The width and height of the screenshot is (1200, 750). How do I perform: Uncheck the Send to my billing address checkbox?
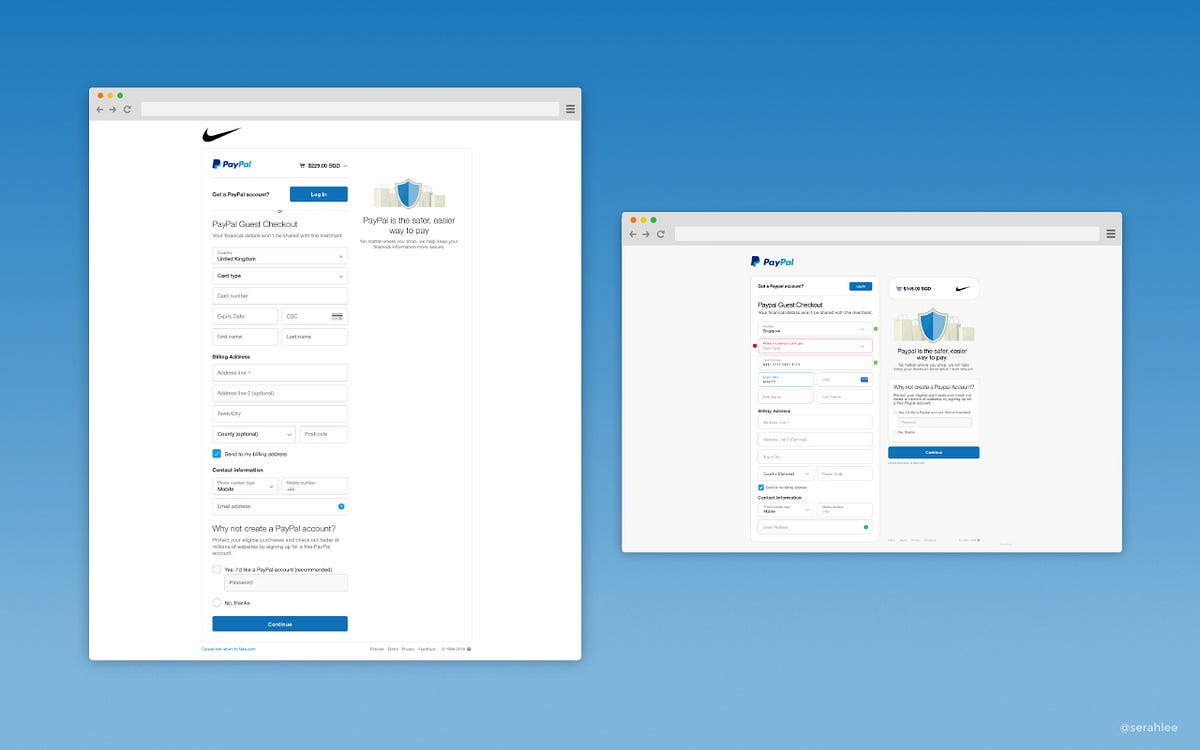[217, 453]
